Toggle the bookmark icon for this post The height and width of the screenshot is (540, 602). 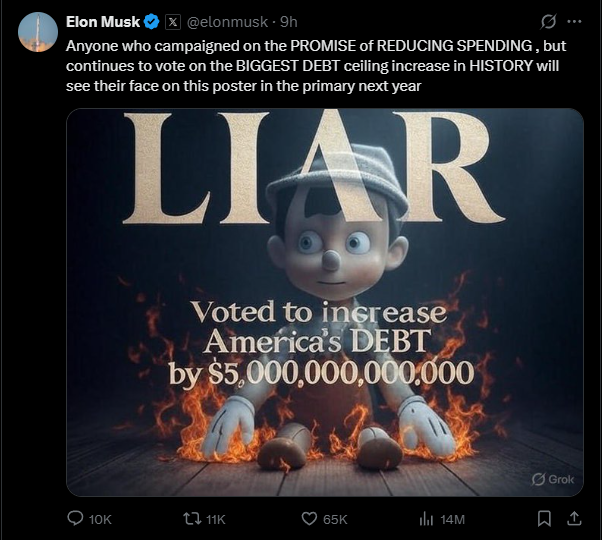pyautogui.click(x=544, y=519)
